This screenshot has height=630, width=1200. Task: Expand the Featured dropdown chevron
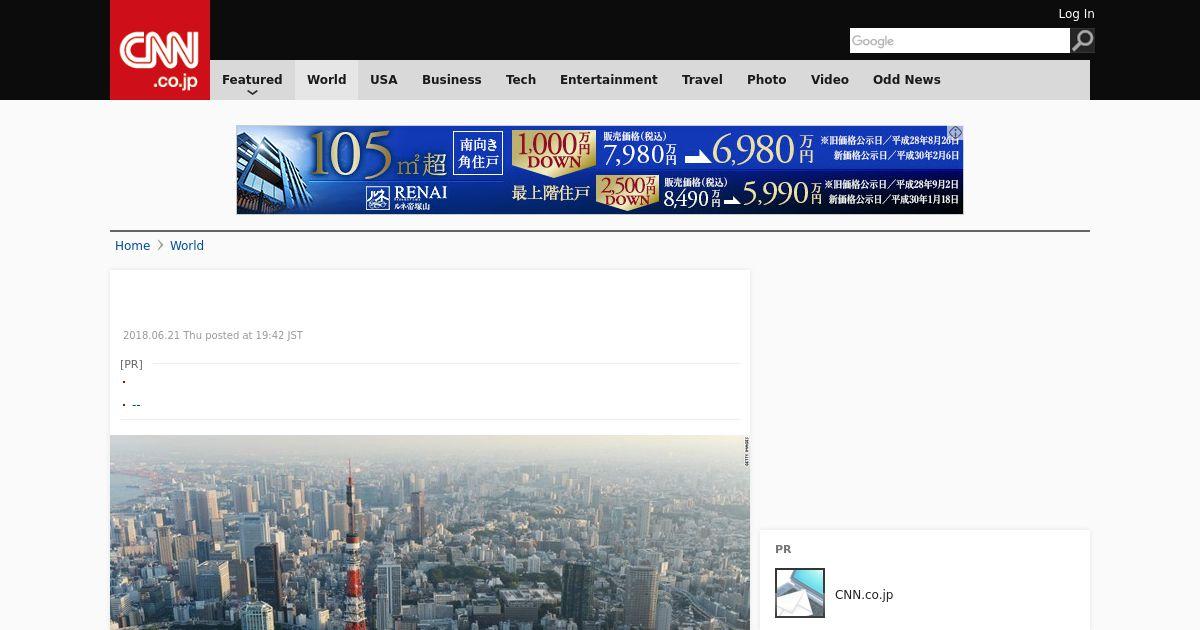[252, 92]
